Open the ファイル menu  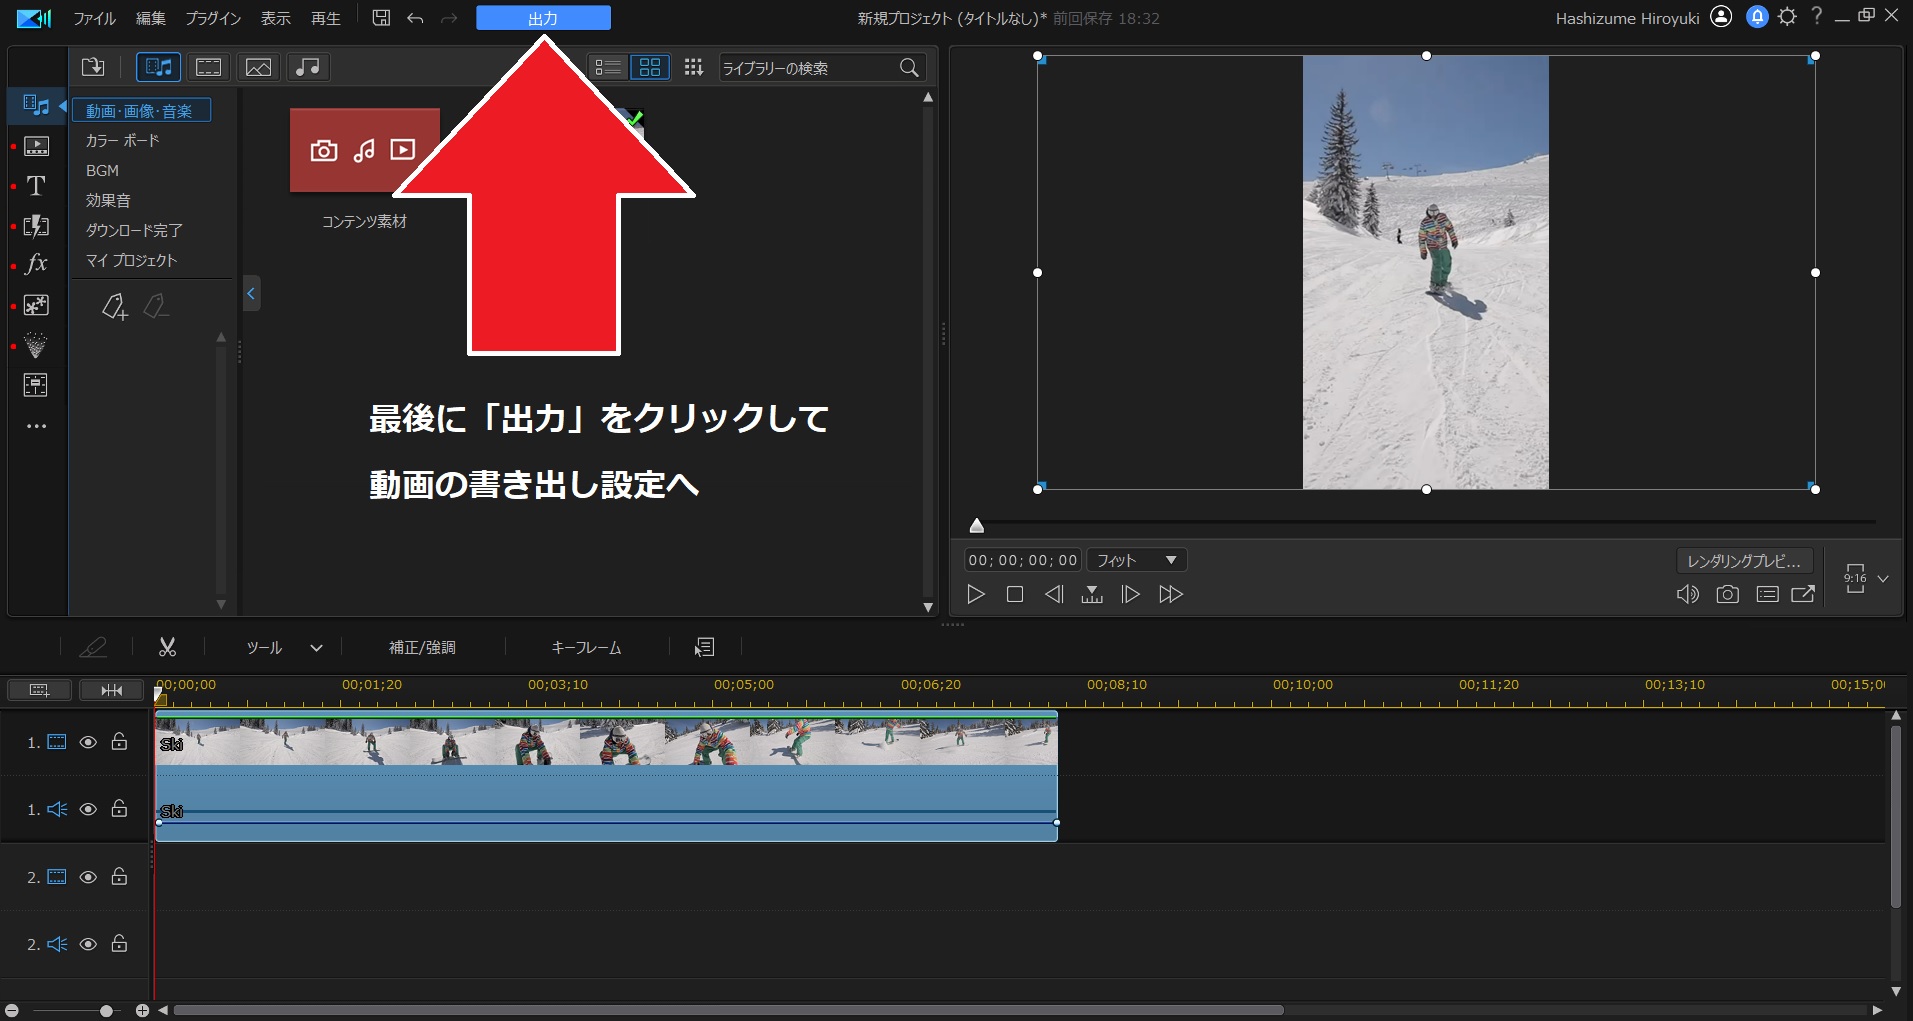[94, 18]
